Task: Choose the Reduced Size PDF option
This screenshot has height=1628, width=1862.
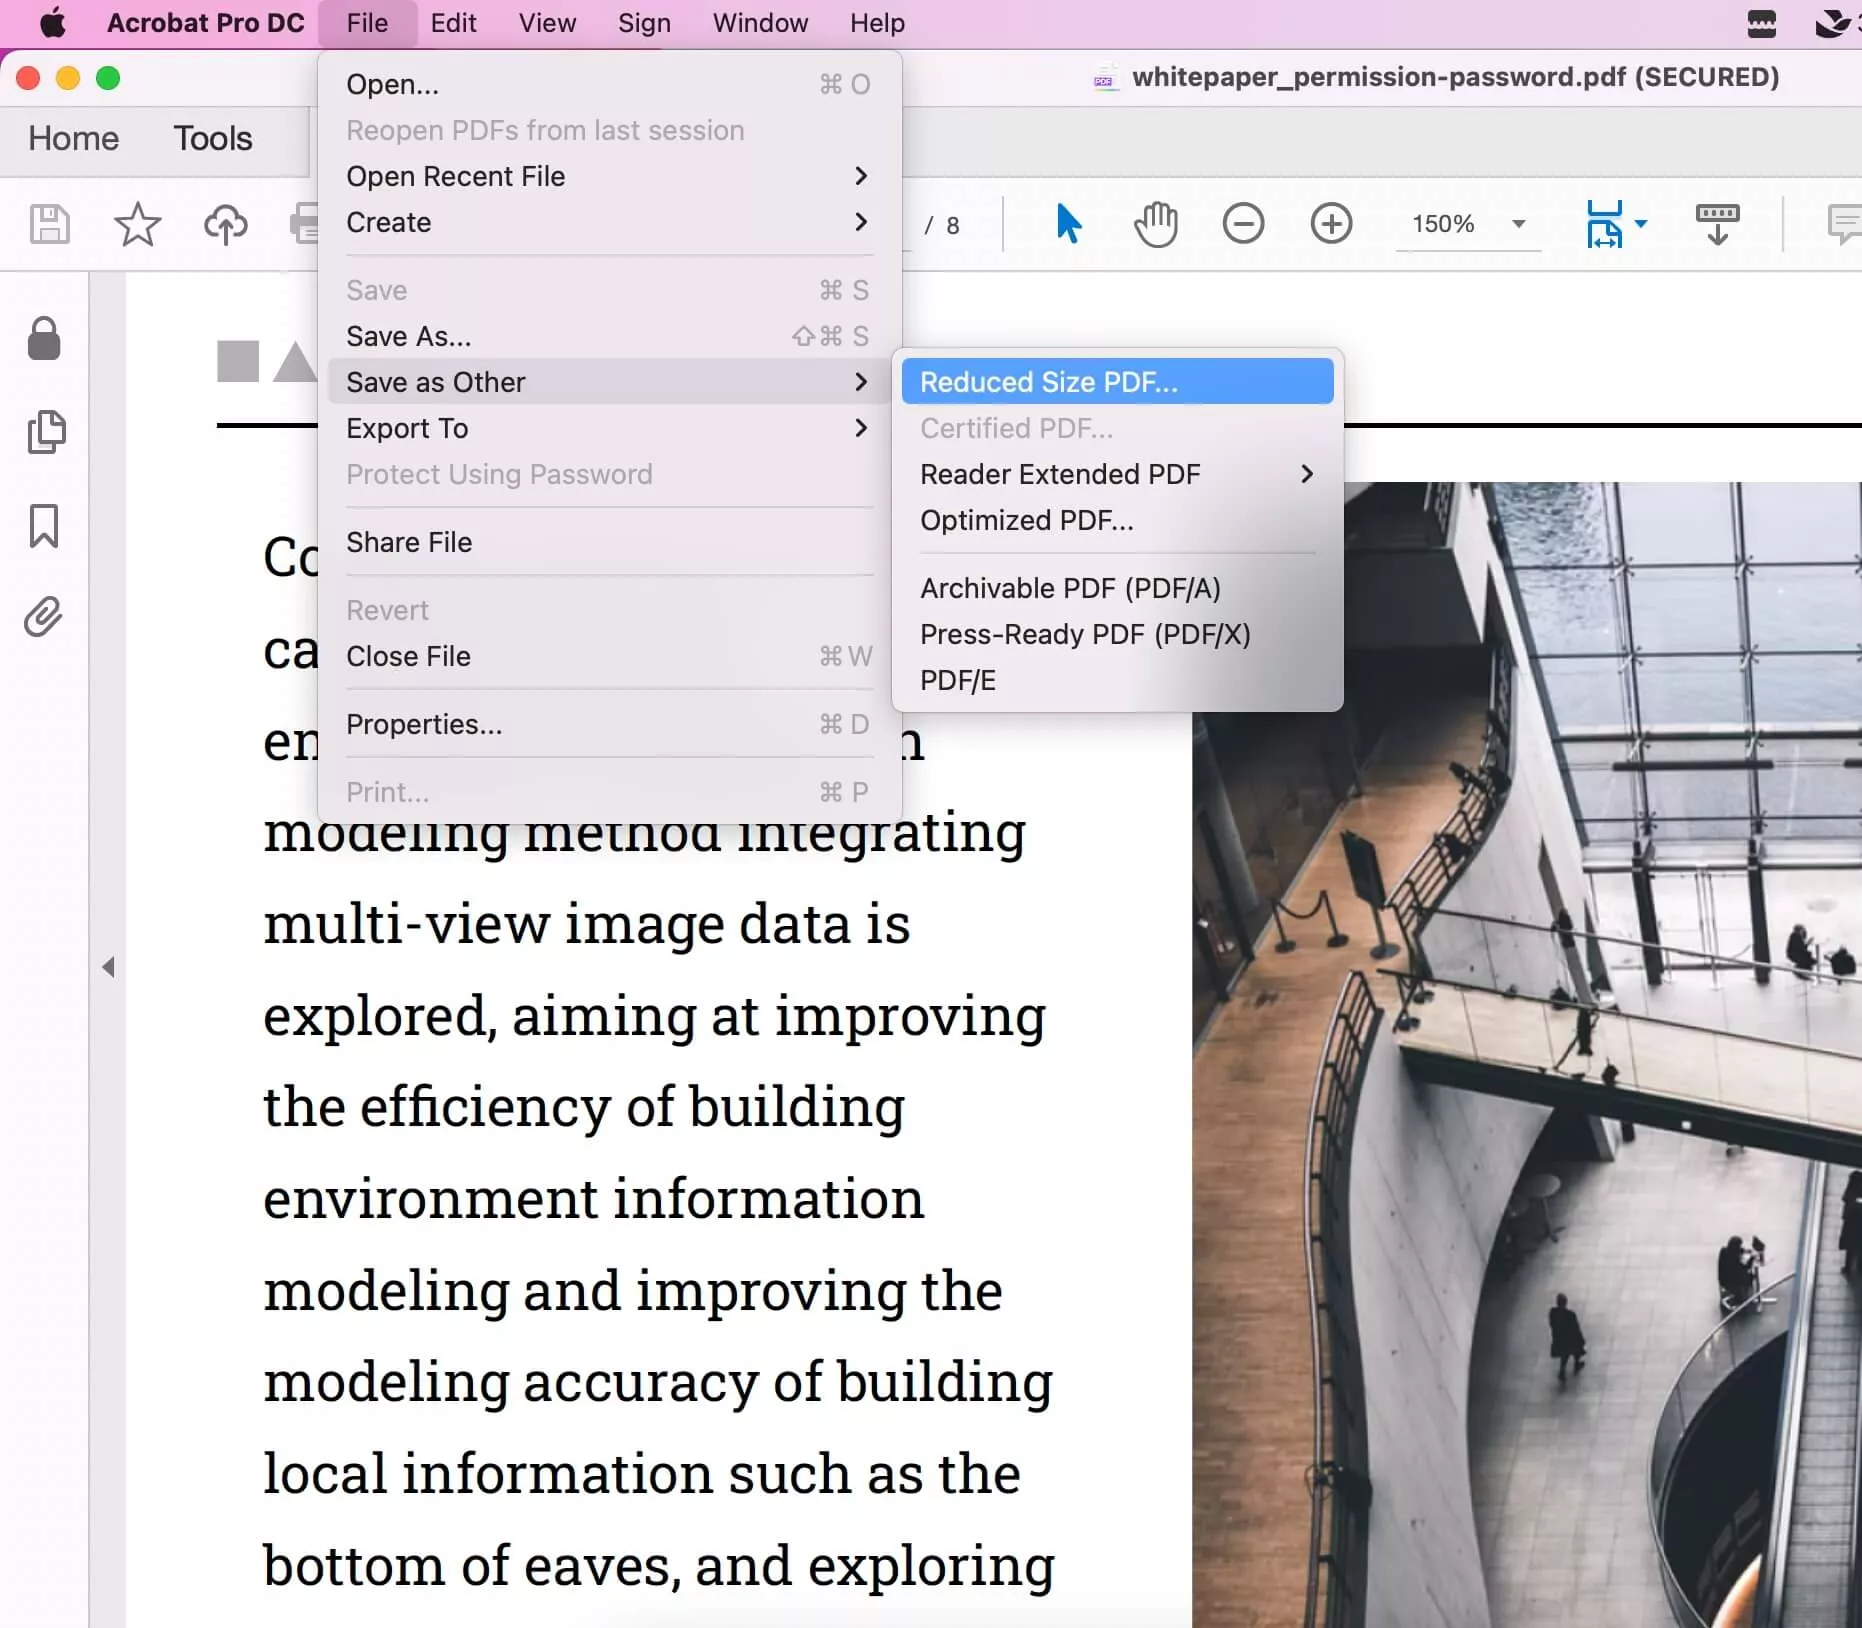Action: (x=1049, y=381)
